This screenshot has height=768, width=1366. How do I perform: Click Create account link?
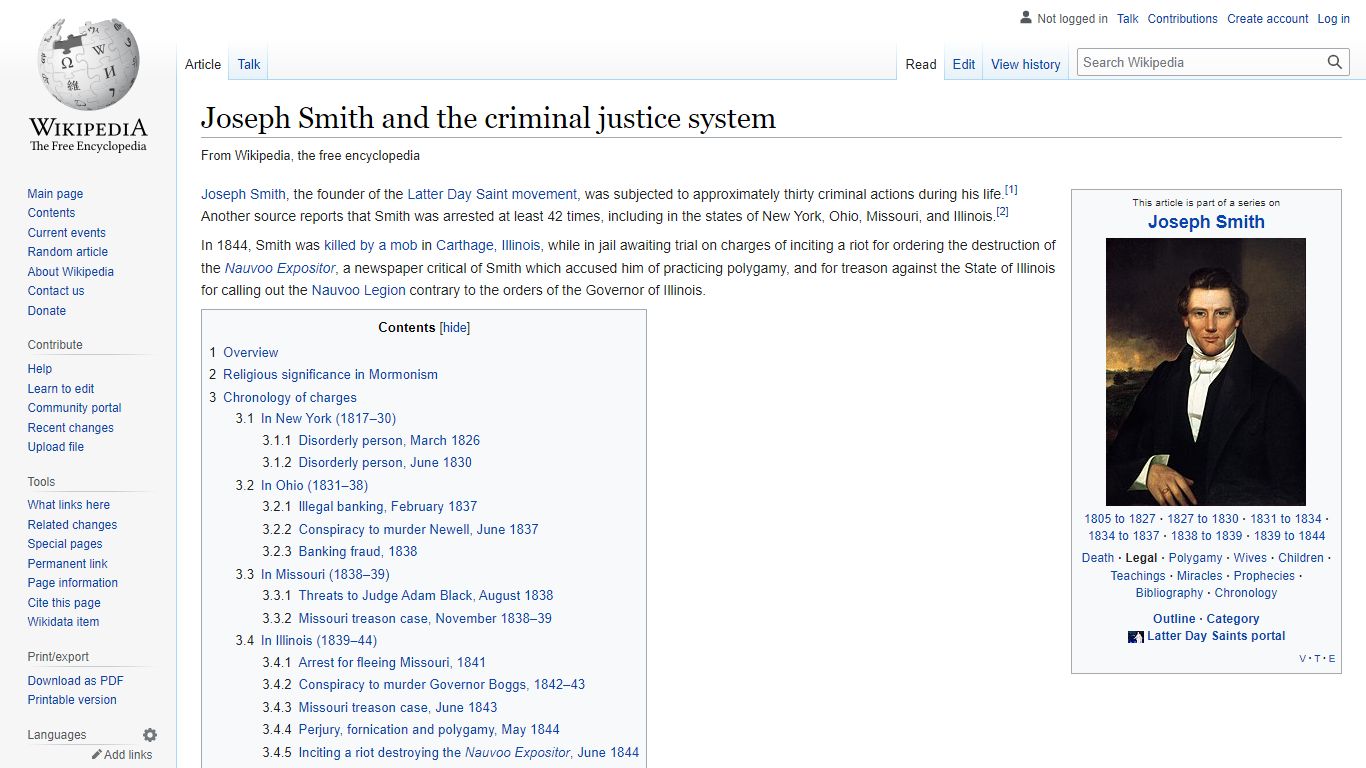pos(1267,19)
